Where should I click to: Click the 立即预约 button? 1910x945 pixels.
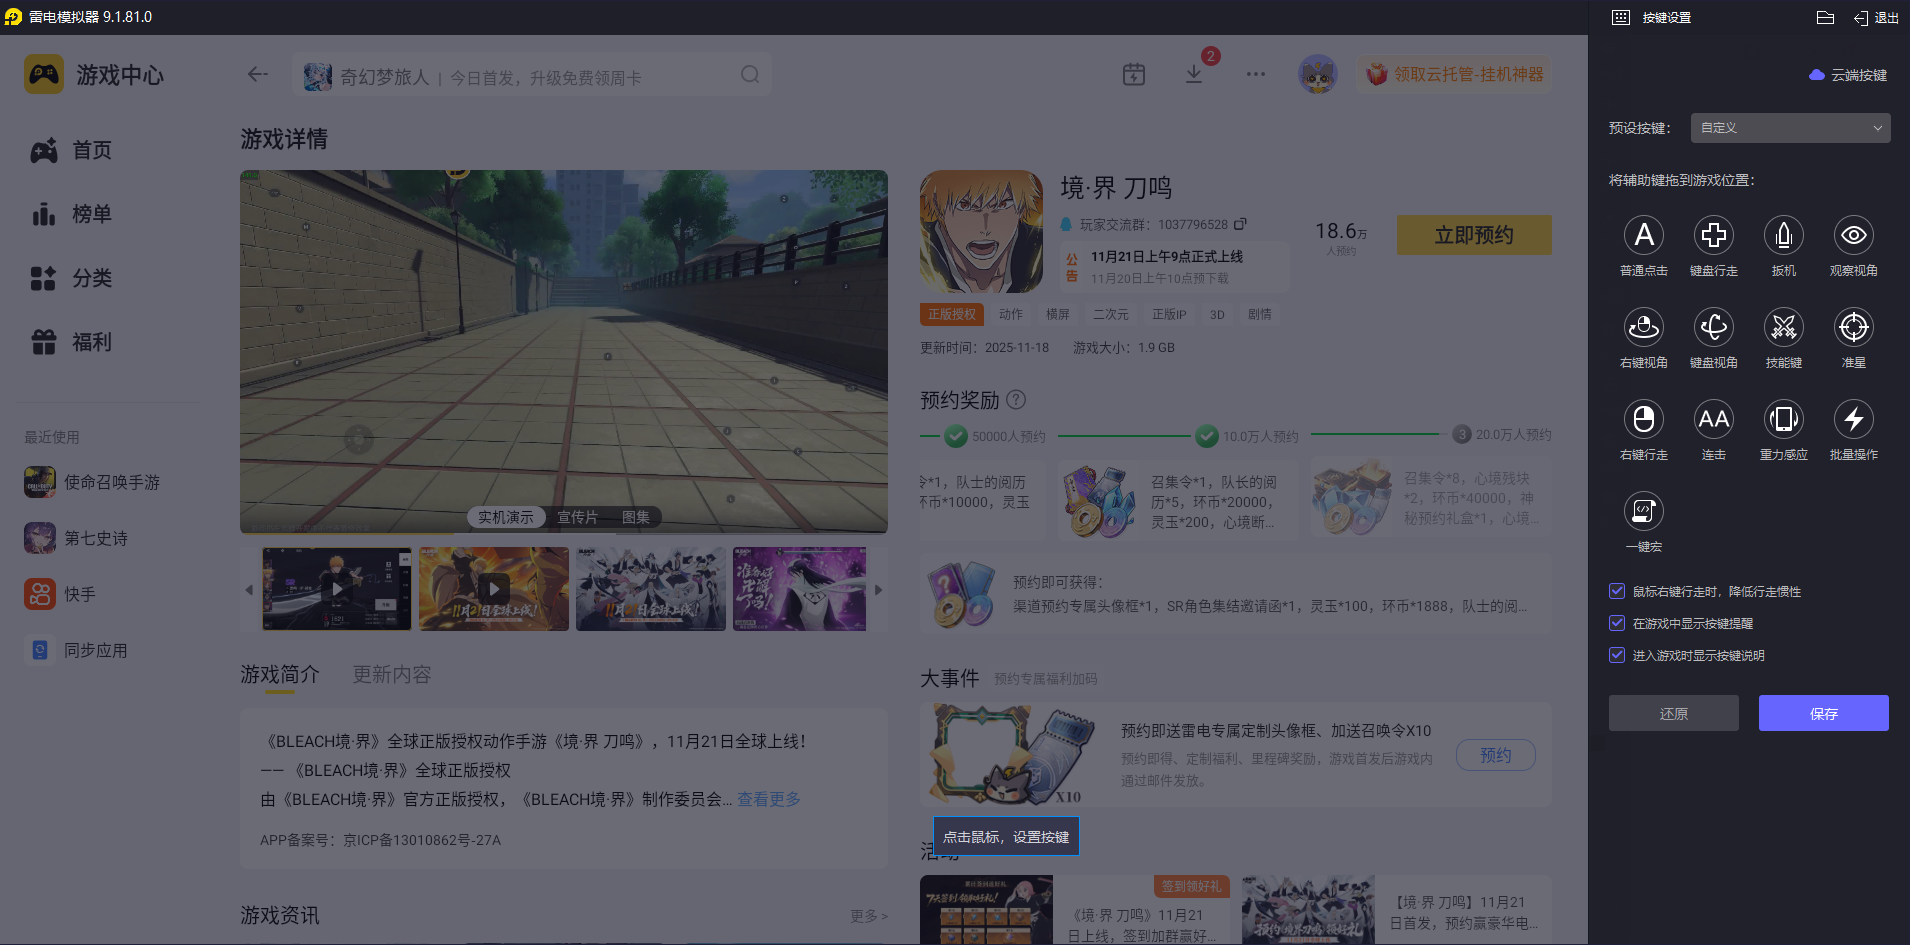click(1474, 235)
